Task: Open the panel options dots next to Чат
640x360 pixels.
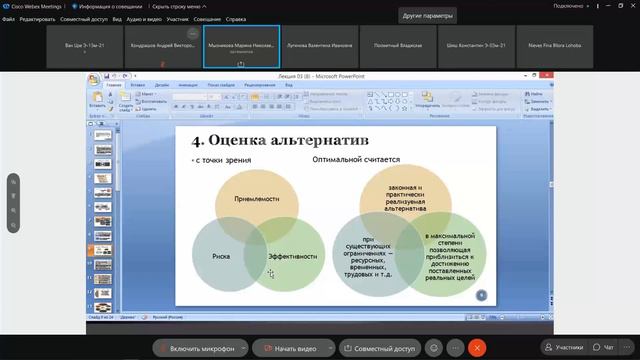Action: coord(627,347)
